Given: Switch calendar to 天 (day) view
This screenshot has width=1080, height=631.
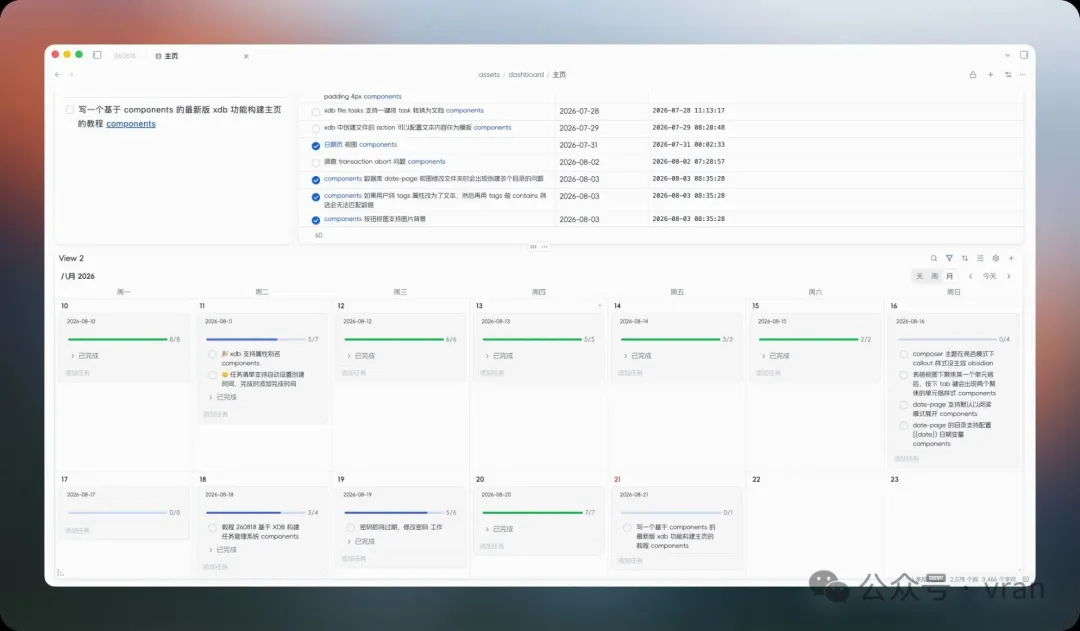Looking at the screenshot, I should point(920,276).
